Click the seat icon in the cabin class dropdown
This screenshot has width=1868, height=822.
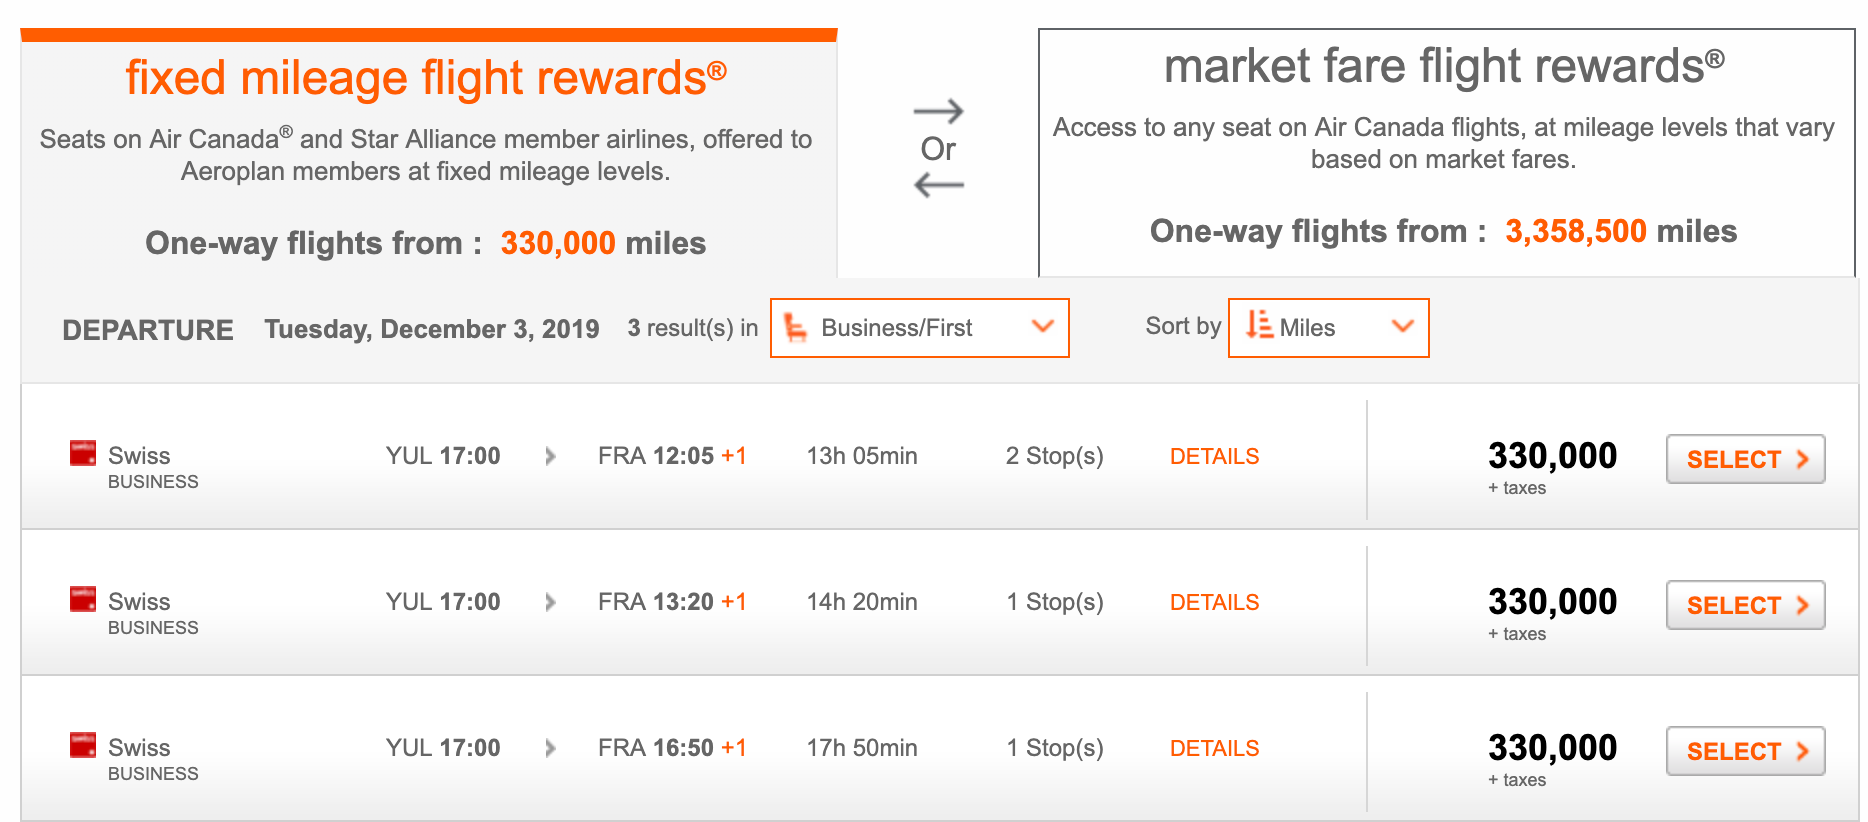pos(796,328)
